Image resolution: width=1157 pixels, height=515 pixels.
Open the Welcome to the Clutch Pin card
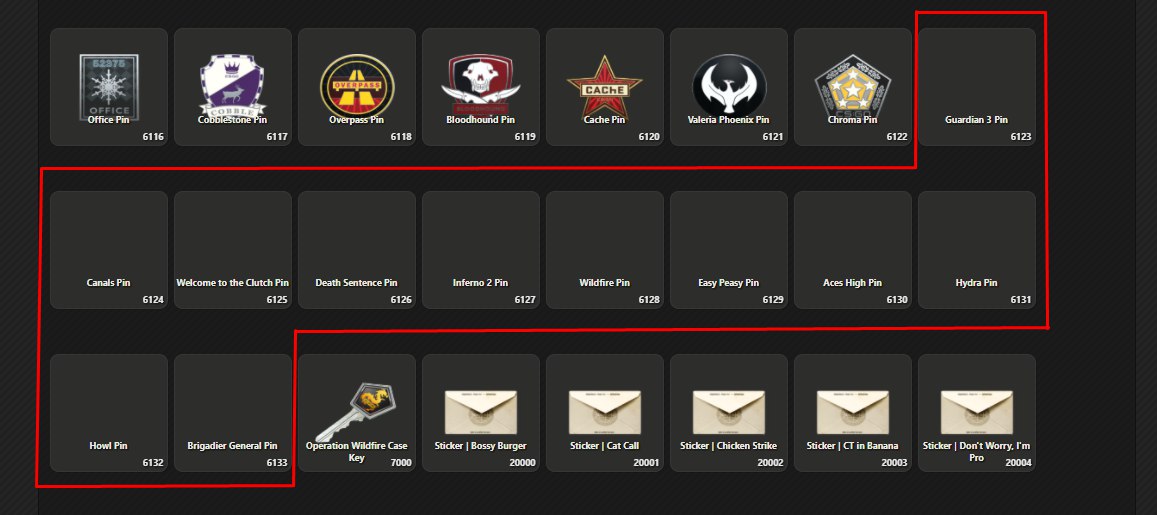coord(232,250)
